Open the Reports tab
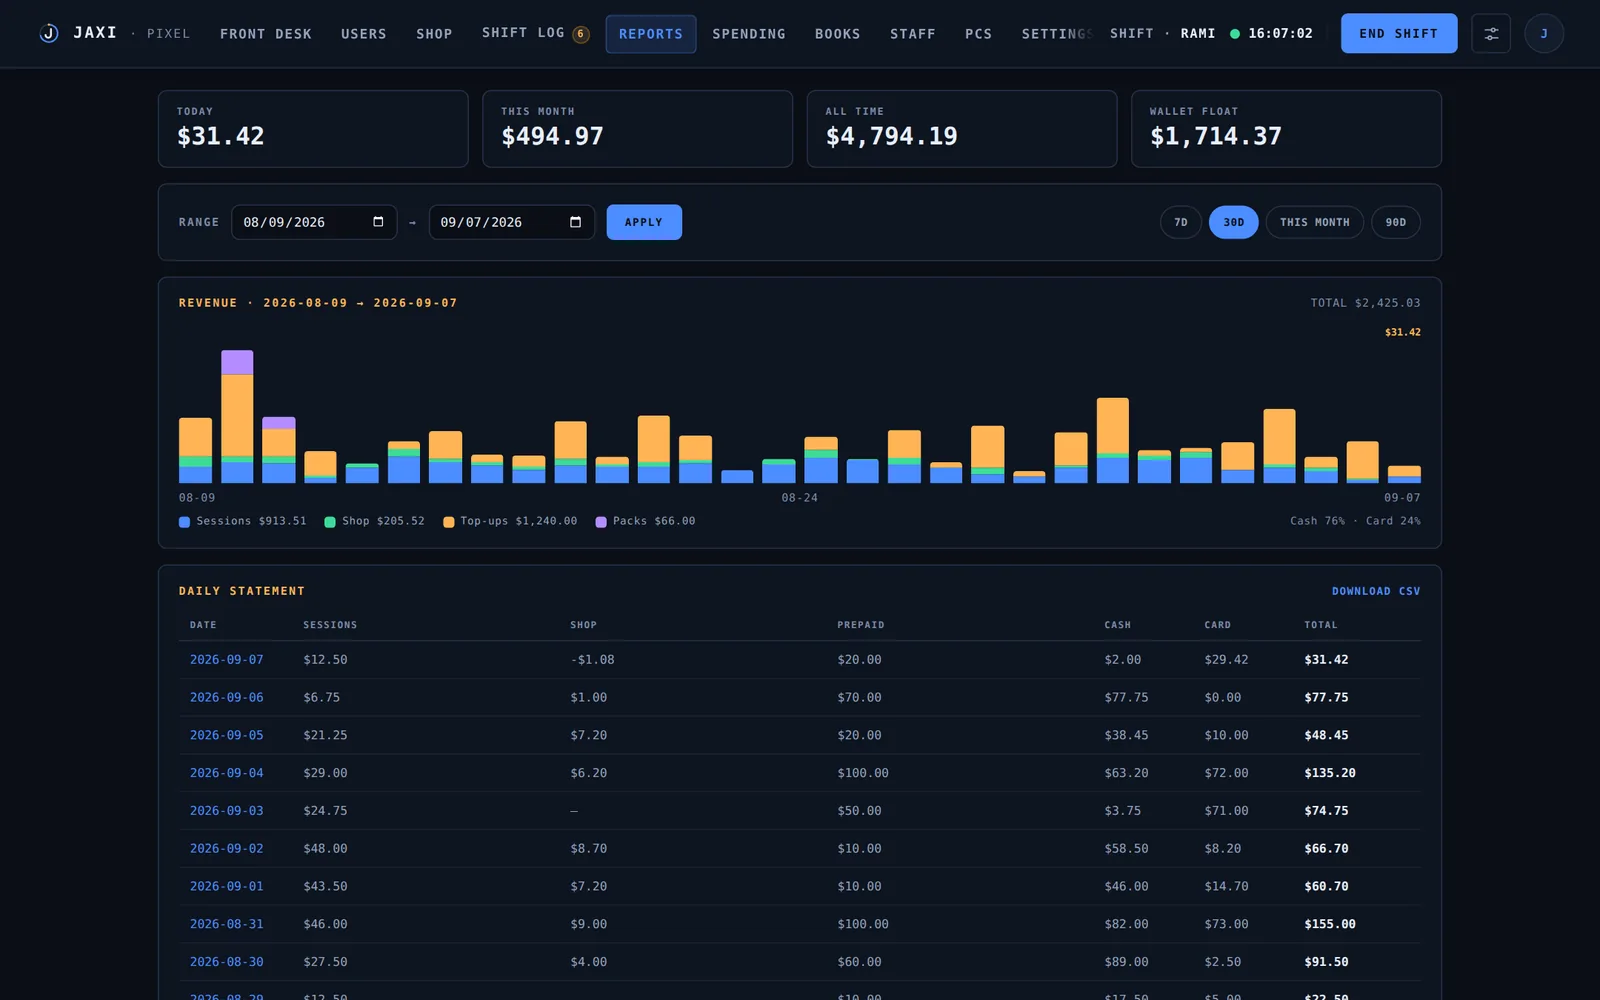The image size is (1600, 1000). click(651, 34)
